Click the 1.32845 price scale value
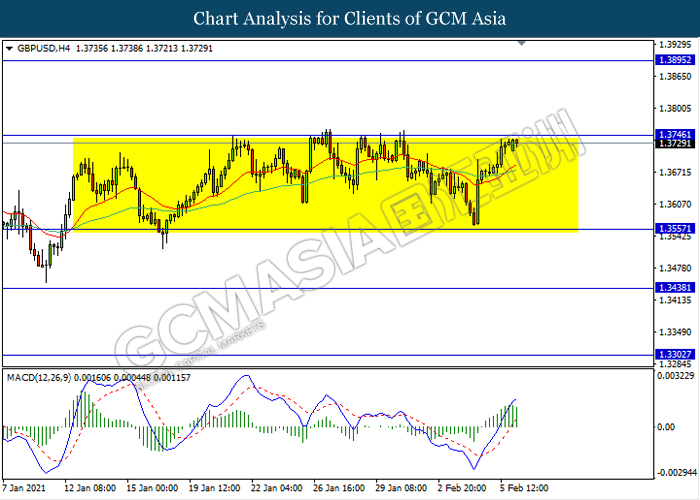Screen dimensions: 700x500 pos(675,364)
